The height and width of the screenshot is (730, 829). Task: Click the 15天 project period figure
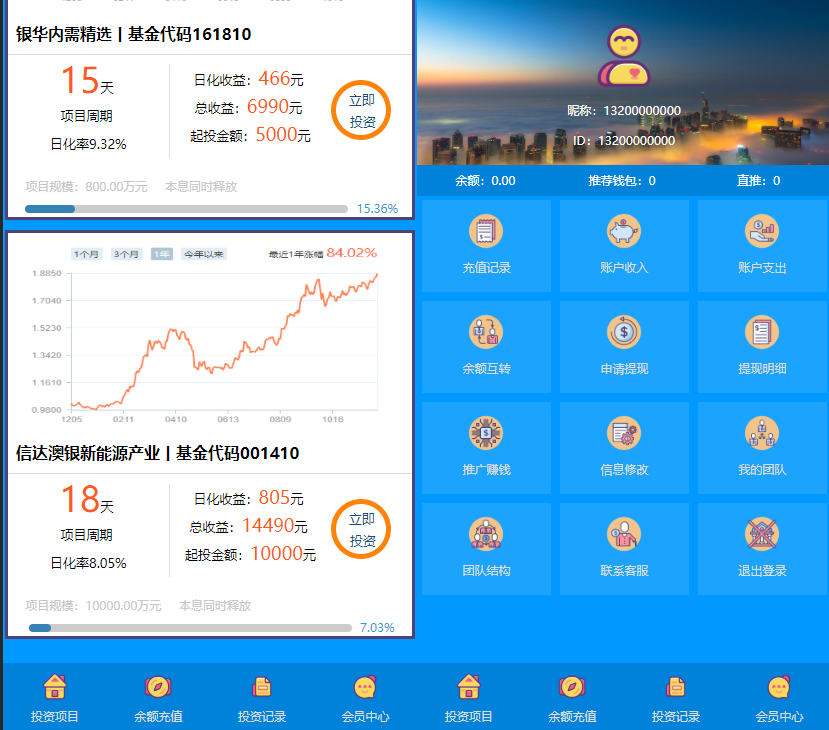coord(87,80)
